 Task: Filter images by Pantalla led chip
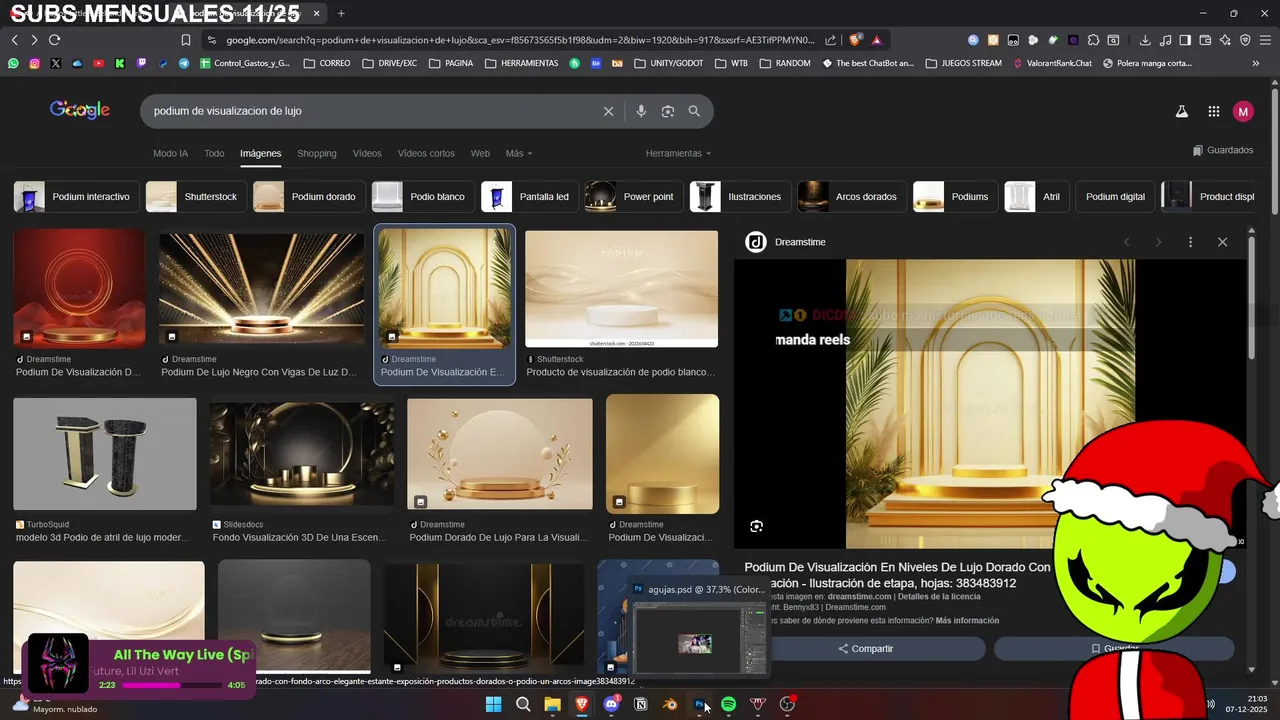(529, 197)
